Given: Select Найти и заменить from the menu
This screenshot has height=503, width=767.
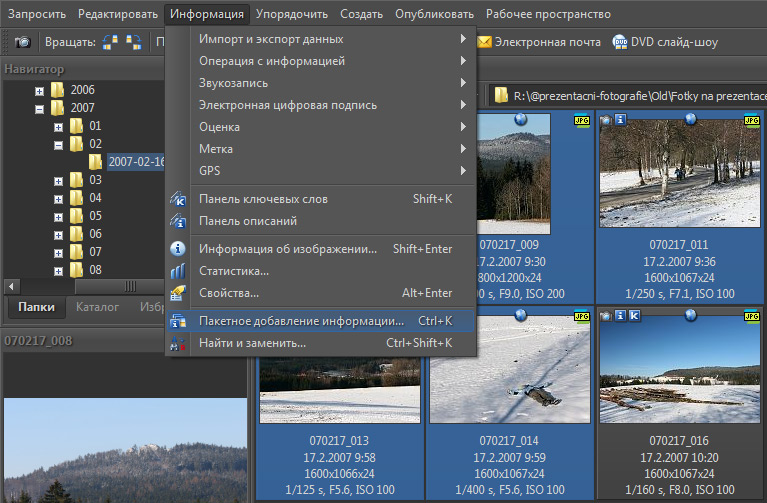Looking at the screenshot, I should pos(252,343).
